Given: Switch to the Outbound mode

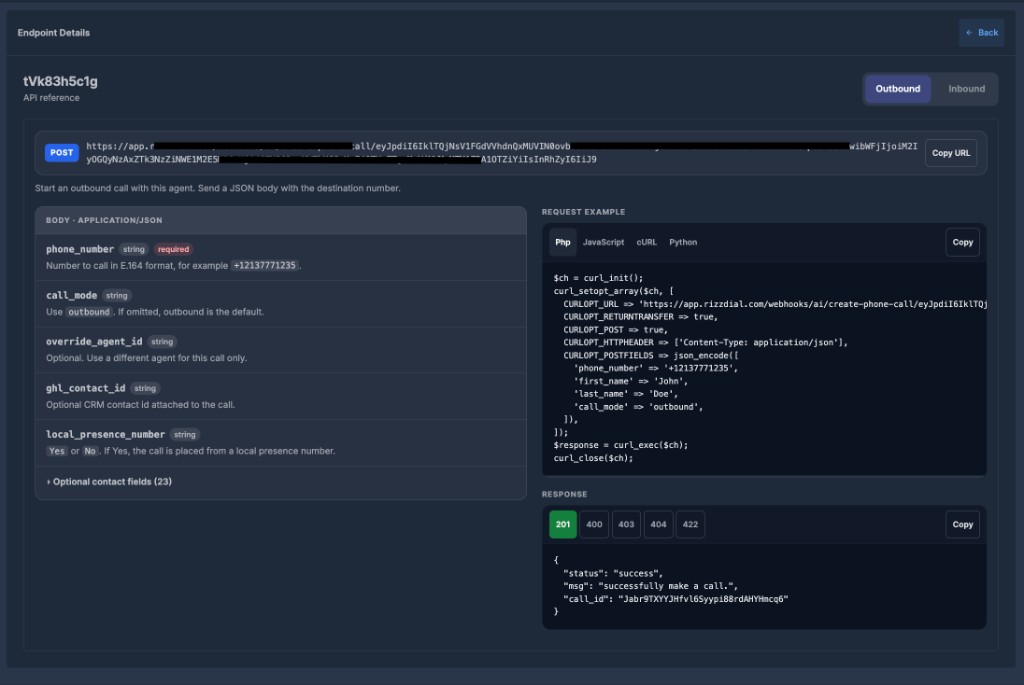Looking at the screenshot, I should tap(897, 89).
